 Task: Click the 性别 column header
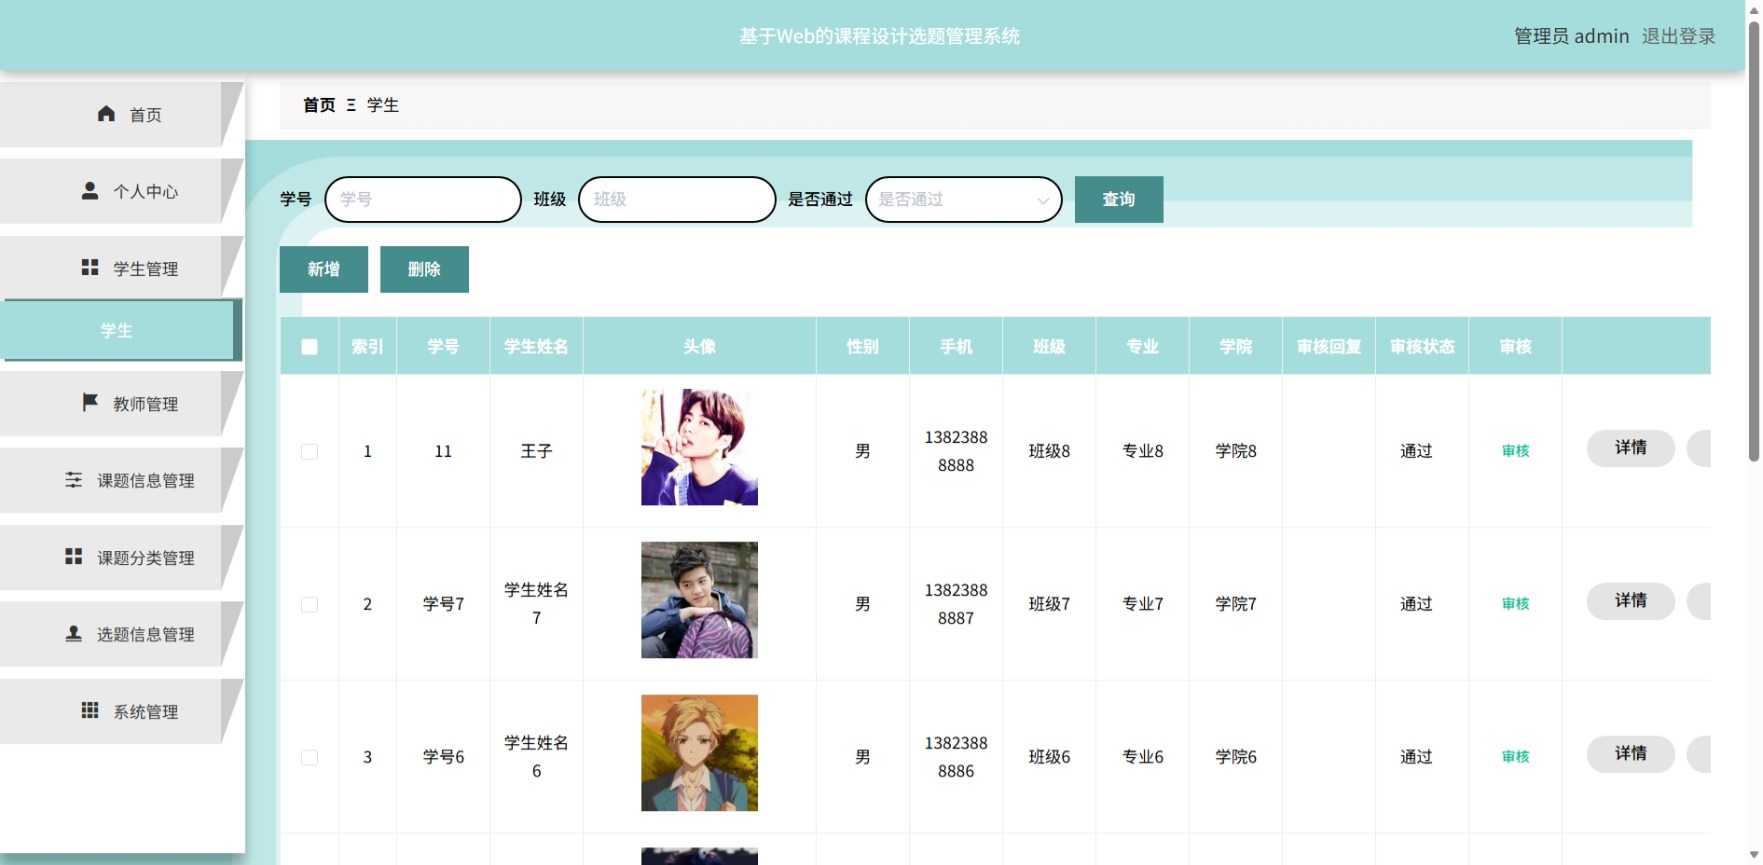pos(862,346)
